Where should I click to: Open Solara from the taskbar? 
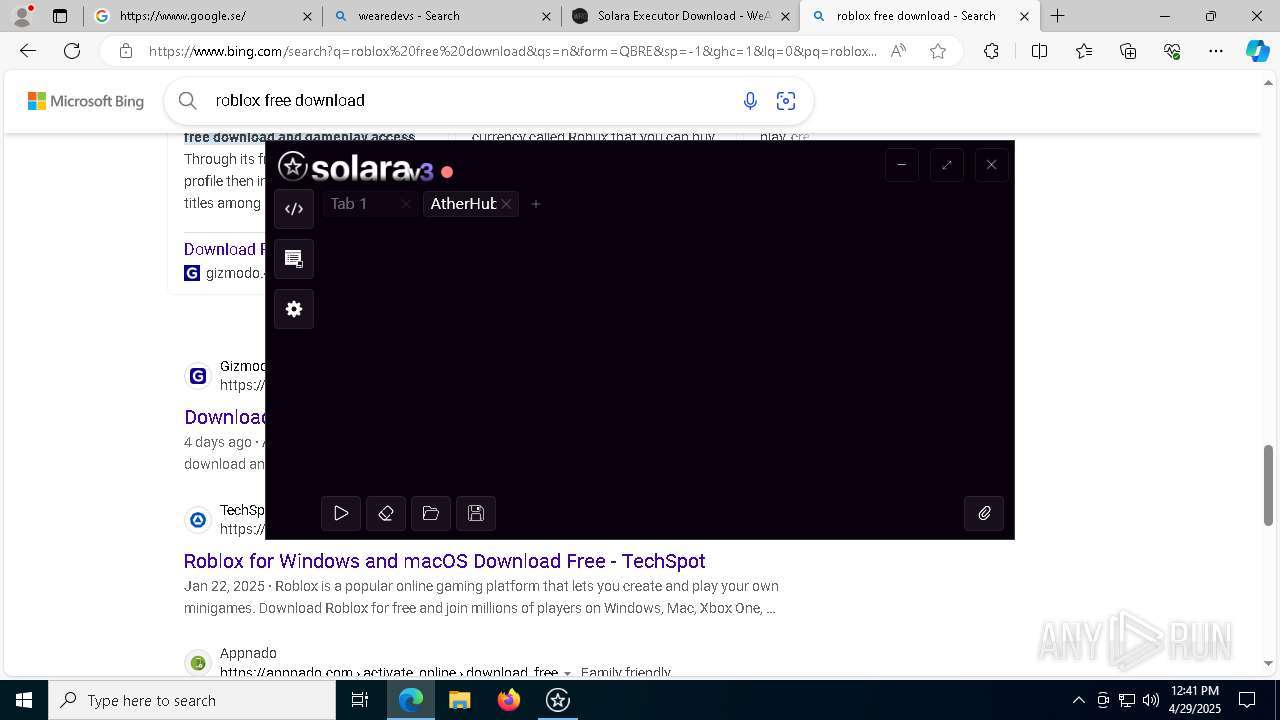pos(558,700)
